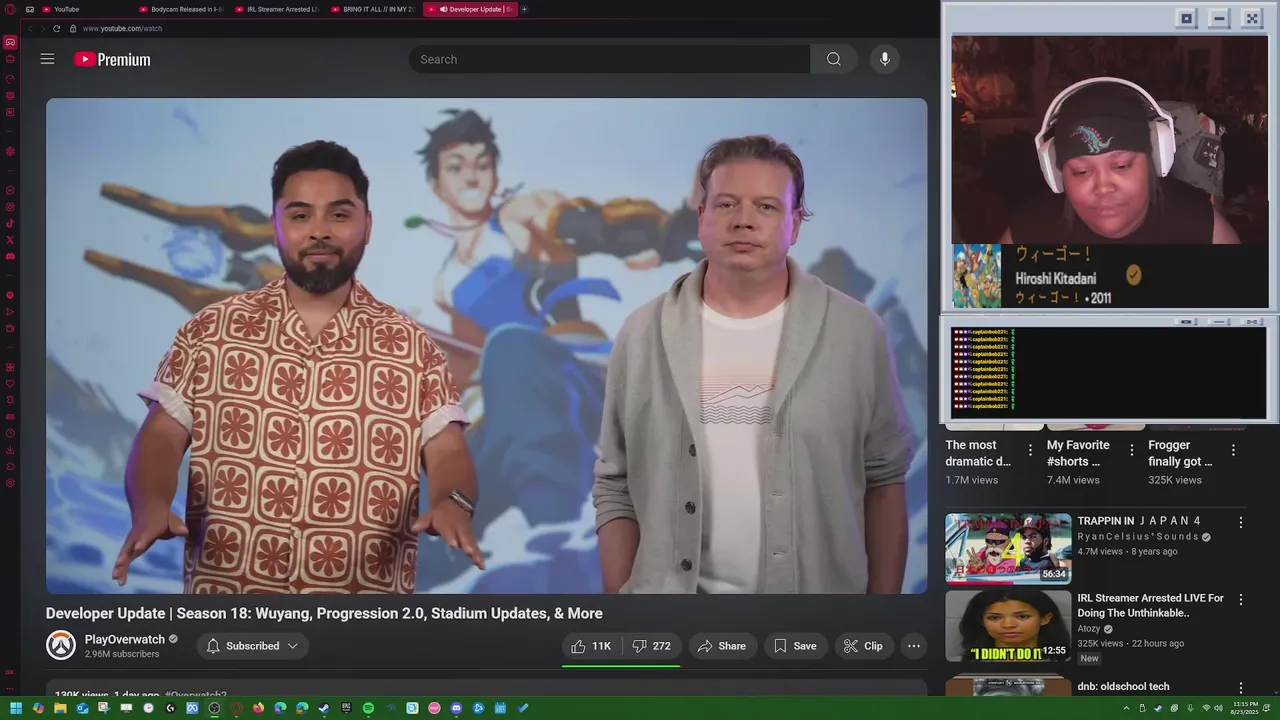Viewport: 1280px width, 720px height.
Task: Open IRL Streamer Arrested LIVE video title
Action: 1150,605
